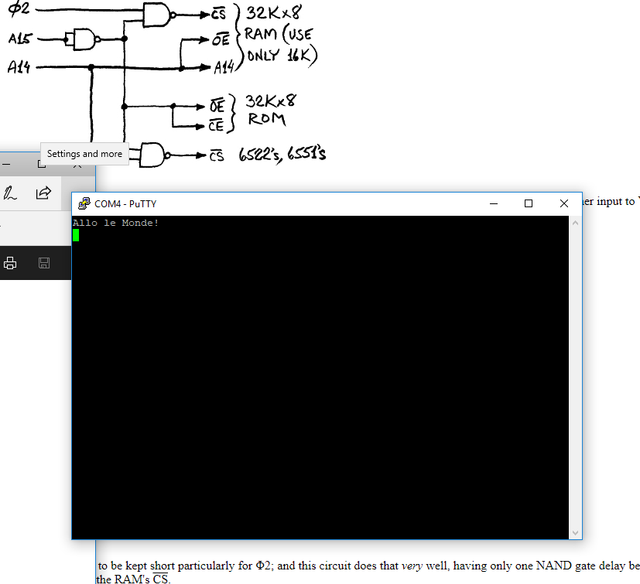This screenshot has height=584, width=640.
Task: Maximize the COM4 PuTTY window
Action: 528,203
